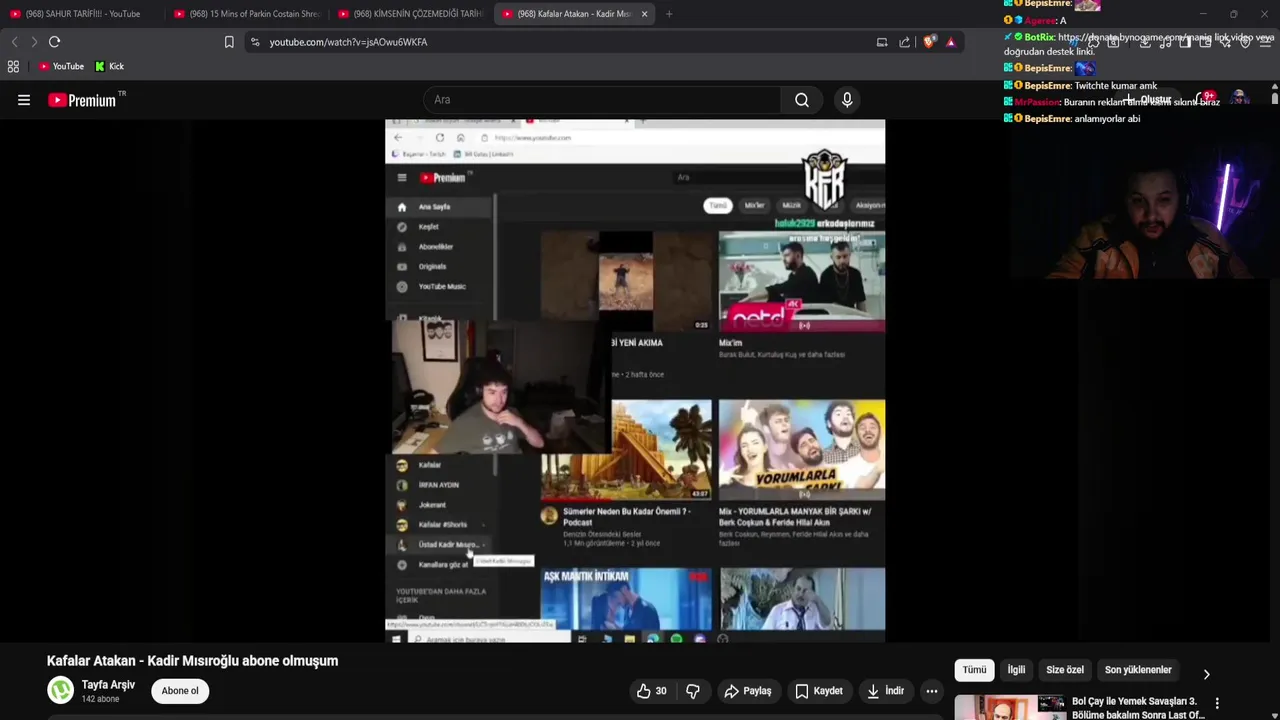Download video with İndir
Image resolution: width=1280 pixels, height=720 pixels.
click(x=886, y=691)
